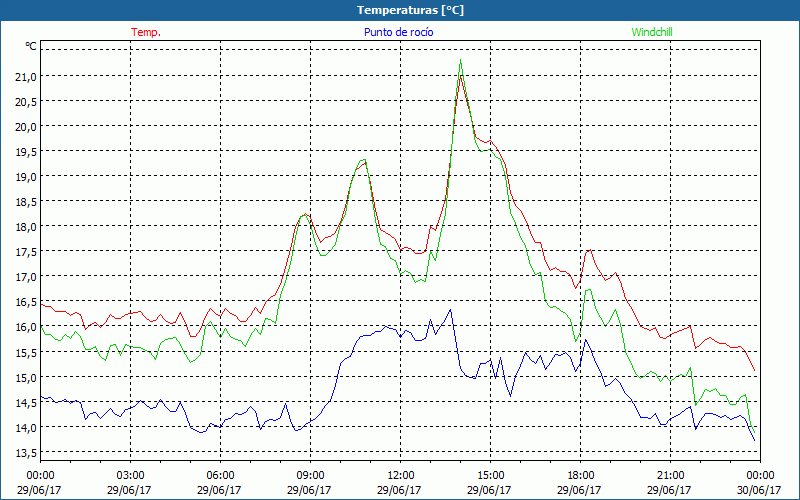Click the 19,0 y-axis value
Screen dimensions: 800x500
coord(26,177)
